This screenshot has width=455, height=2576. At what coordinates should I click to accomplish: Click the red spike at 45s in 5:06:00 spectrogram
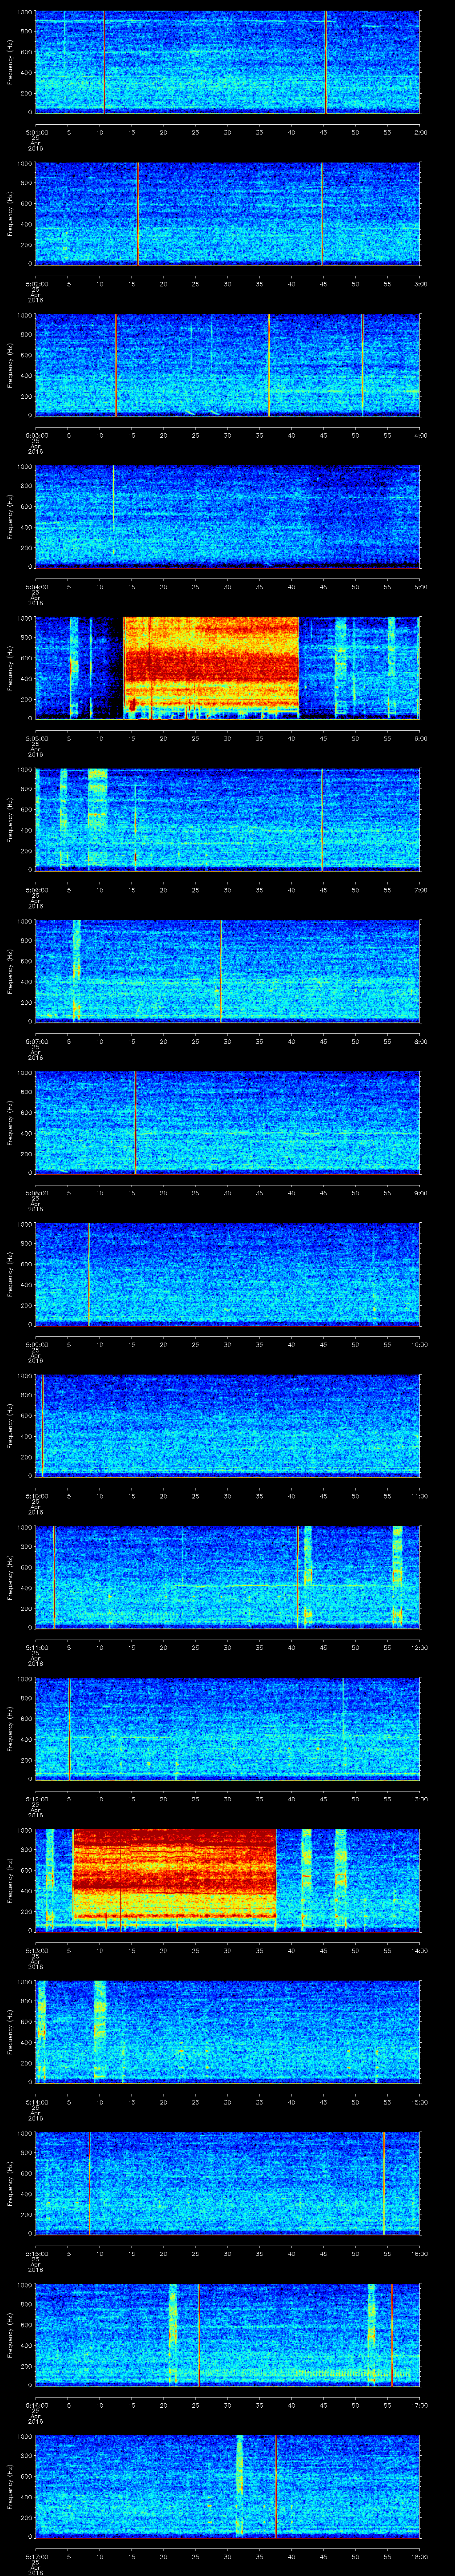coord(322,819)
